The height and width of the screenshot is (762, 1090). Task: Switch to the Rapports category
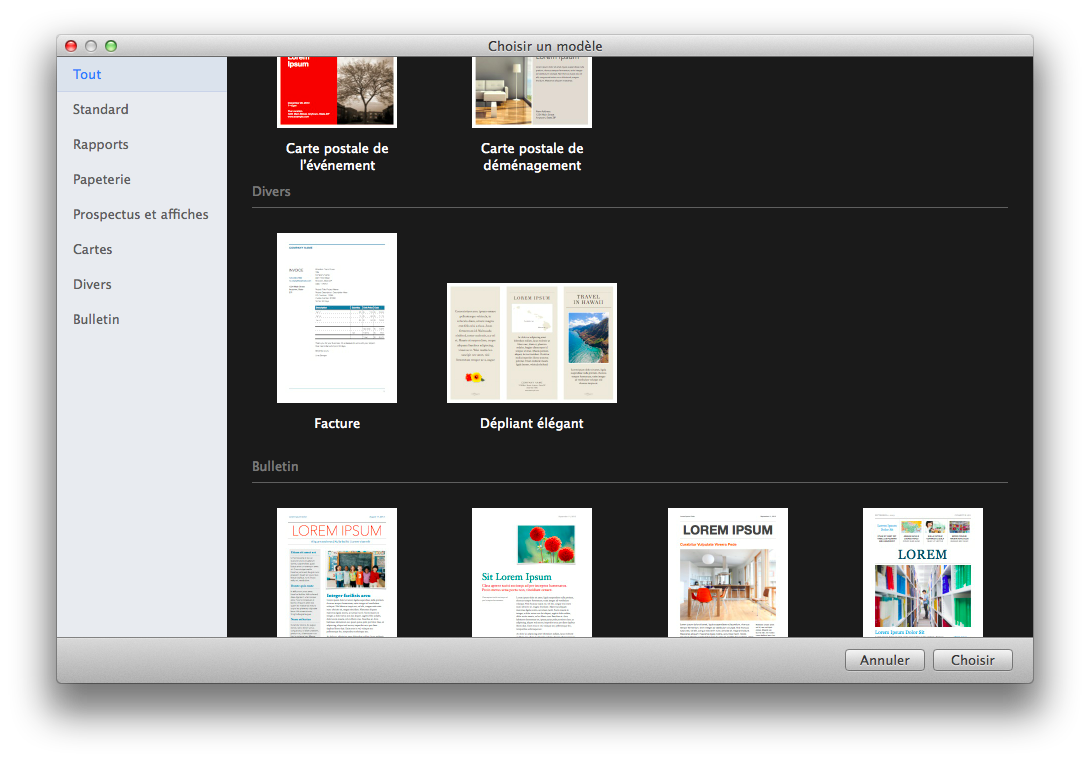tap(100, 145)
